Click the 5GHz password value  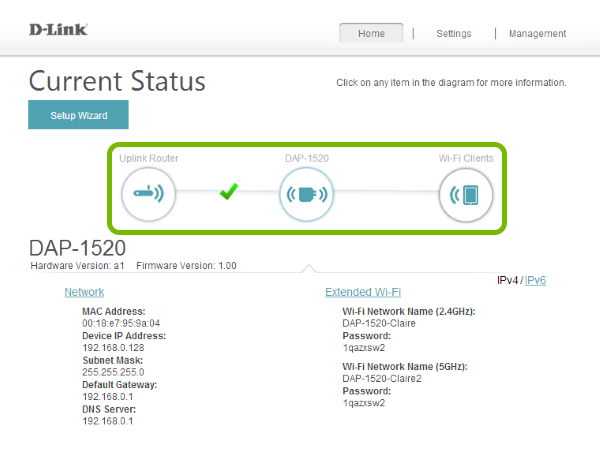tap(364, 403)
